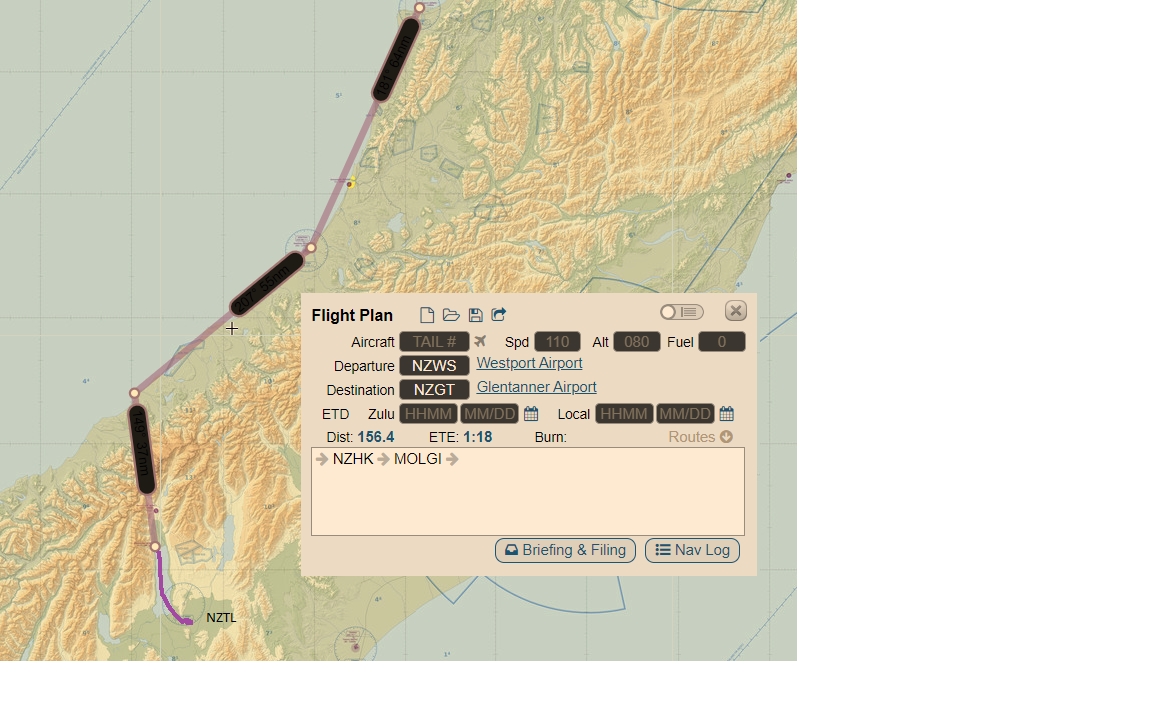Open Briefing & Filing
This screenshot has height=720, width=1152.
tap(565, 550)
